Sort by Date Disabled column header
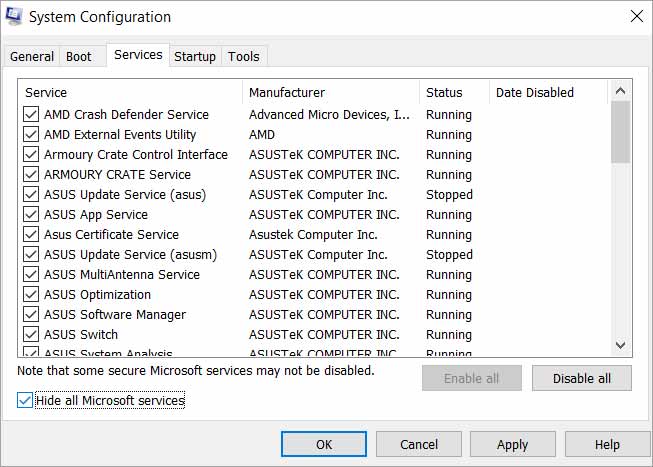This screenshot has width=653, height=467. 549,92
